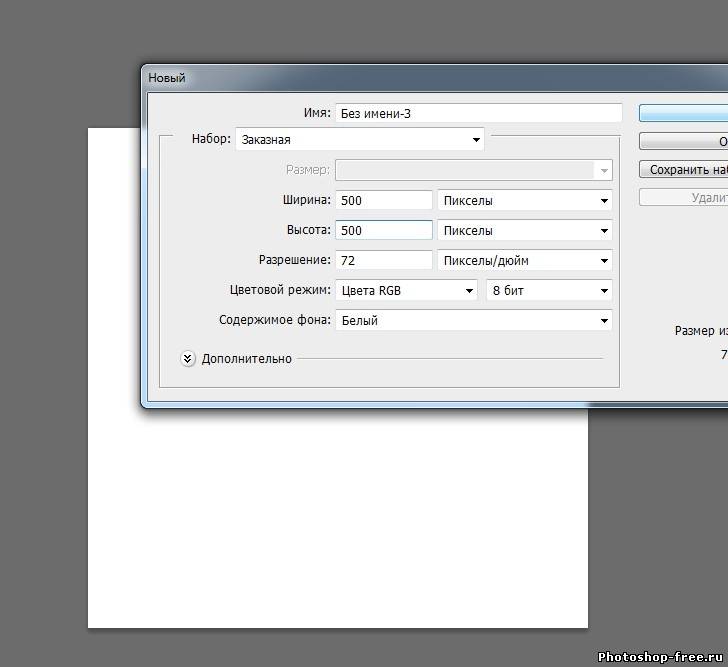Click the Сохранить набор button
The width and height of the screenshot is (728, 667).
(x=686, y=170)
